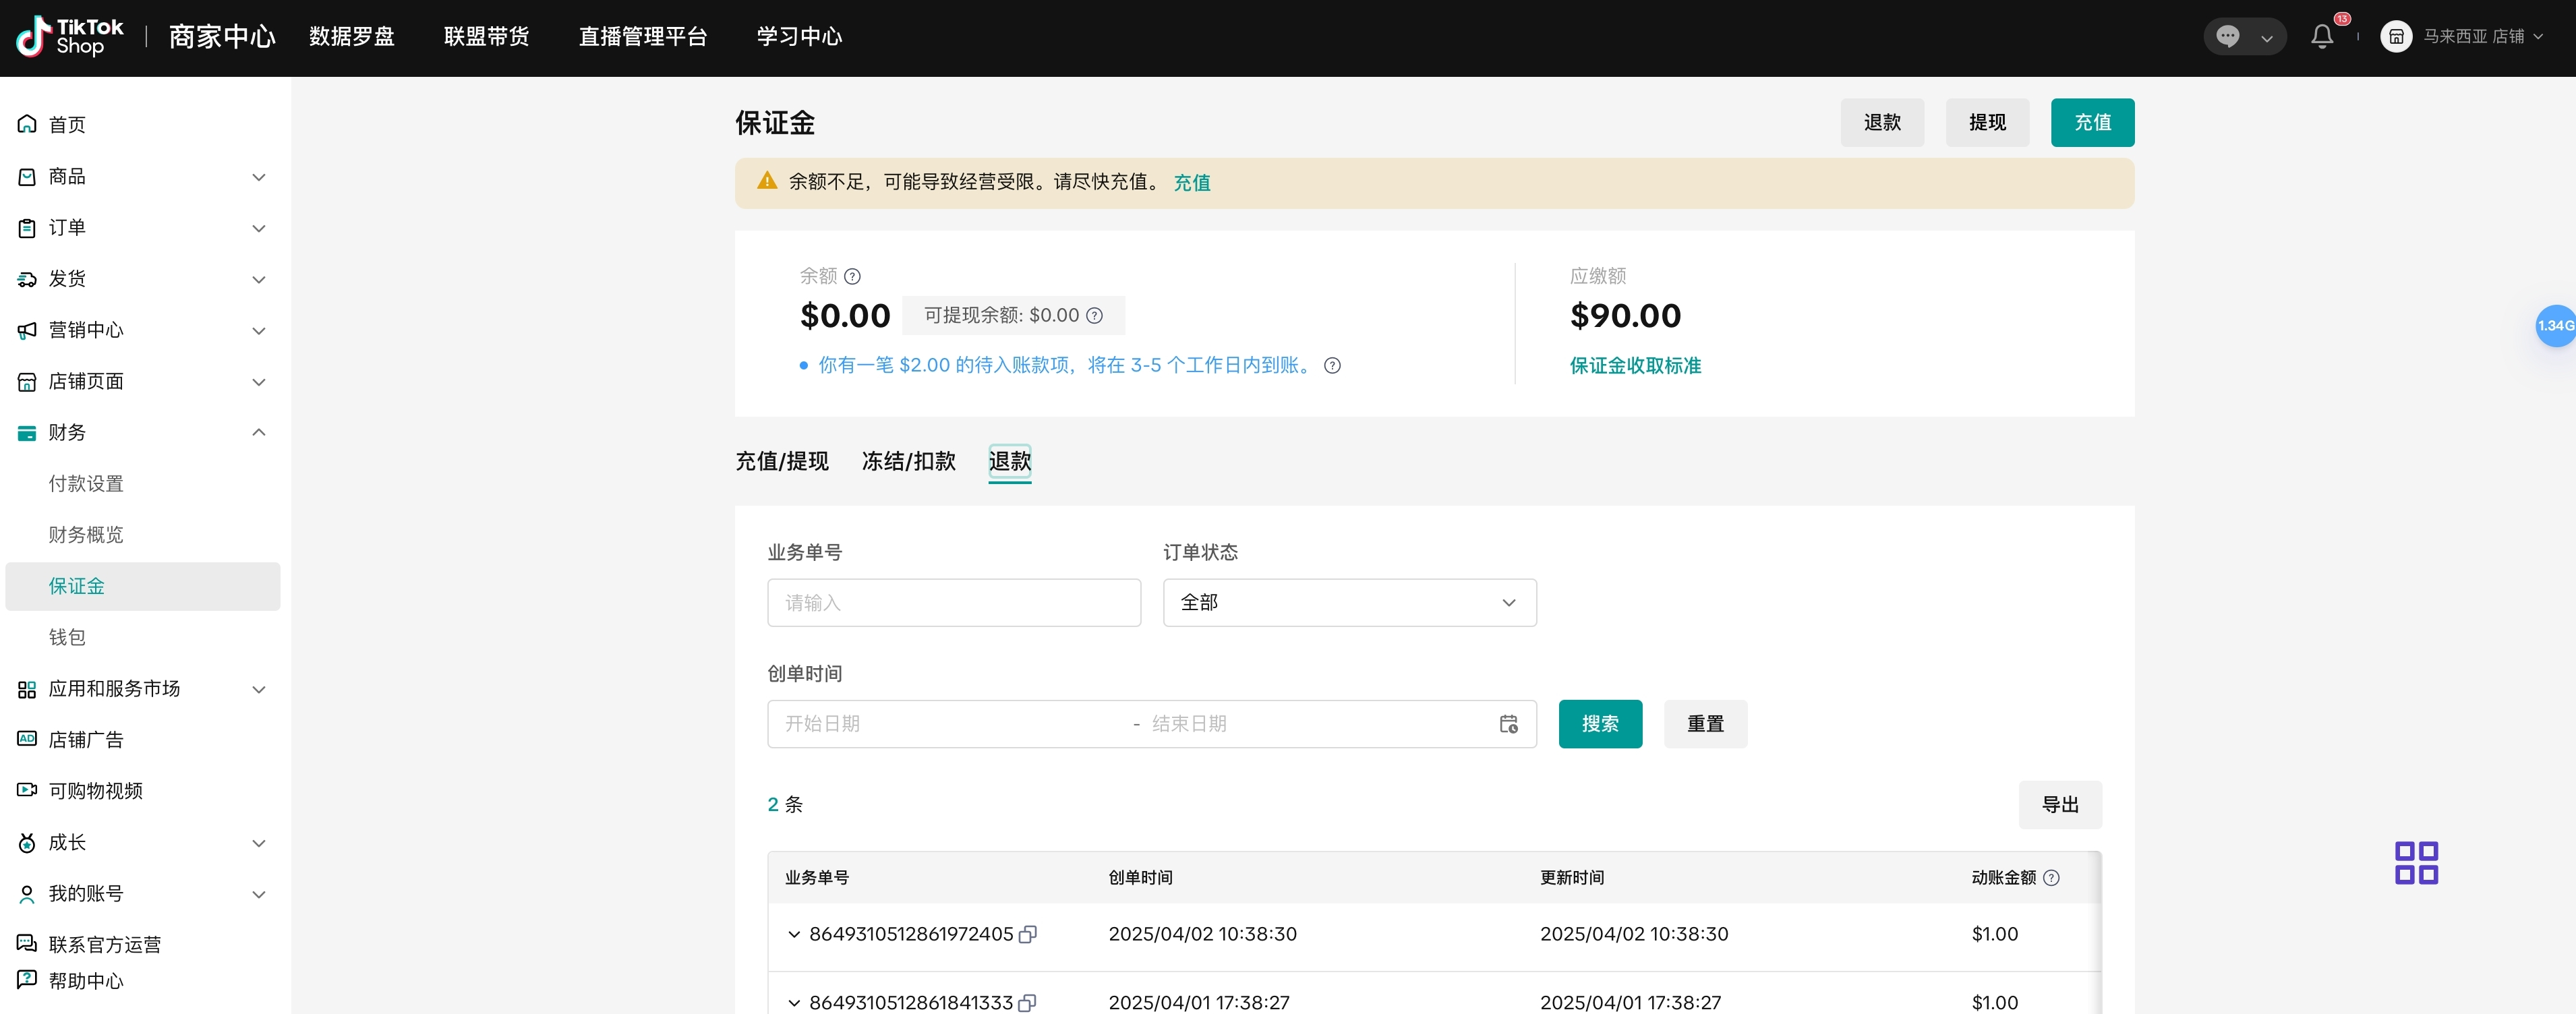Image resolution: width=2576 pixels, height=1014 pixels.
Task: Switch to the 冻结/扣款 tab
Action: pyautogui.click(x=908, y=461)
